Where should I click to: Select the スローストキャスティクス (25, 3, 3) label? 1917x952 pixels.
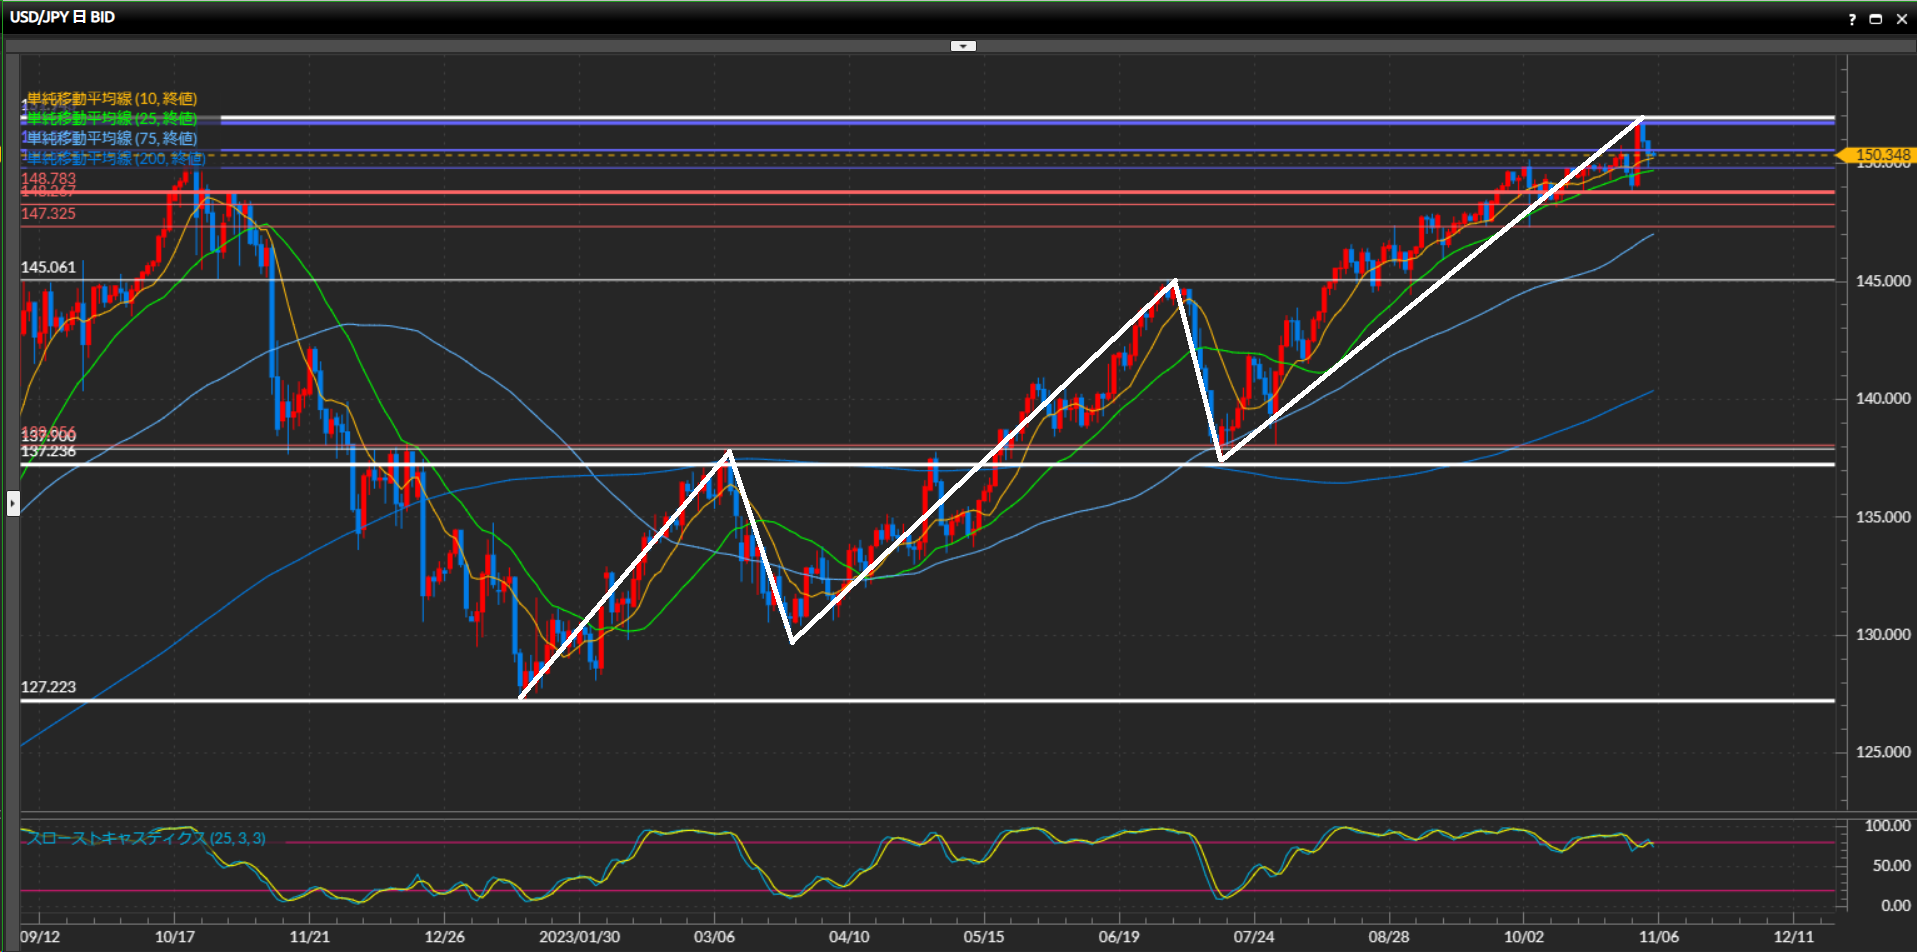point(146,838)
